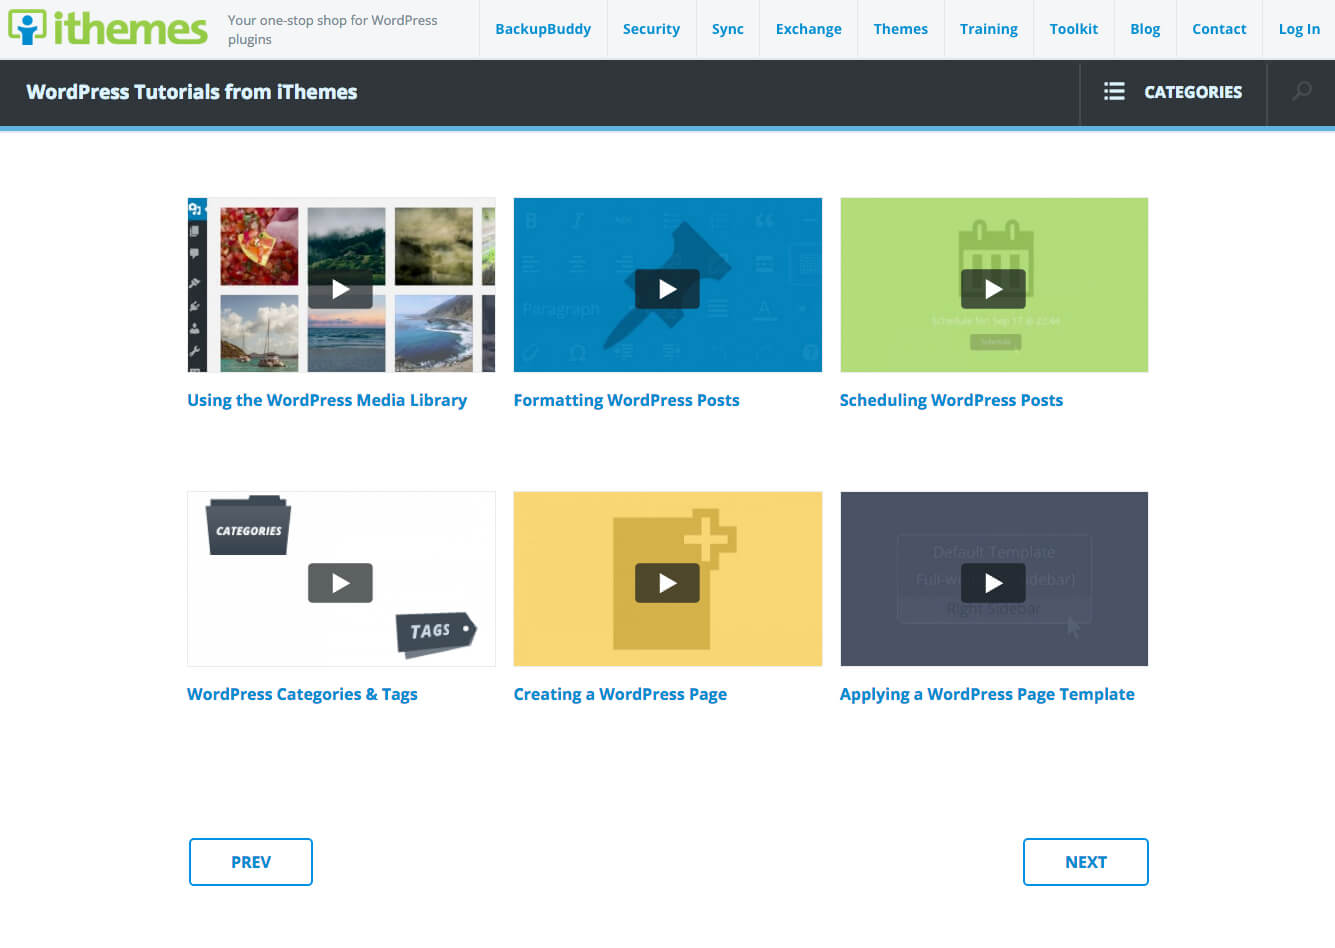Open 'Formatting WordPress Posts' title link
This screenshot has height=948, width=1335.
pos(627,400)
